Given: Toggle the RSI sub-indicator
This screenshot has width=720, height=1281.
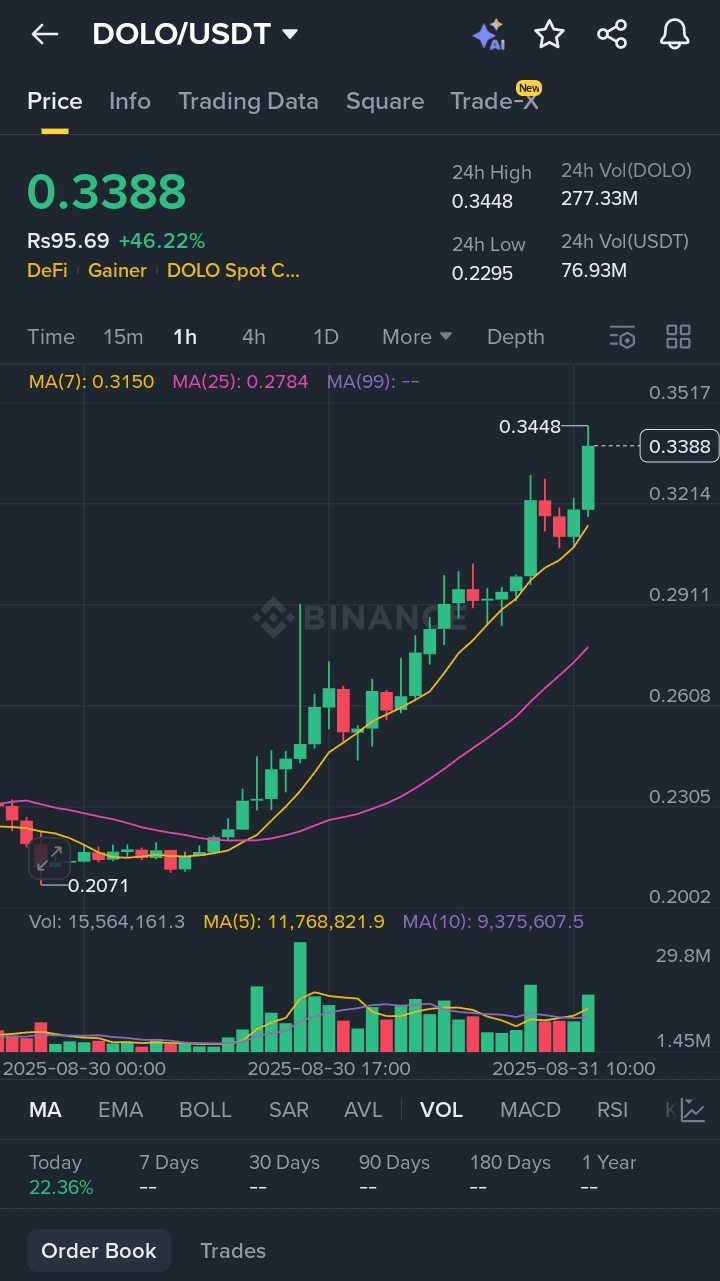Looking at the screenshot, I should pos(612,1110).
